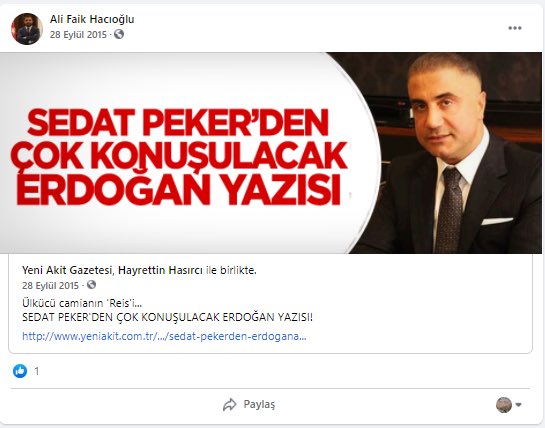
Task: Open the Sedat Peker headline image
Action: tap(271, 153)
